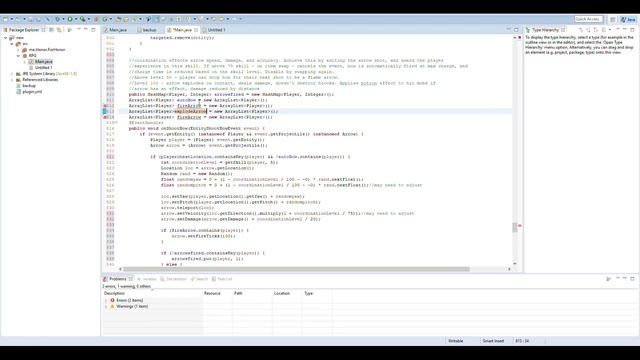Minimize the editor area
The image size is (640, 360).
(509, 29)
